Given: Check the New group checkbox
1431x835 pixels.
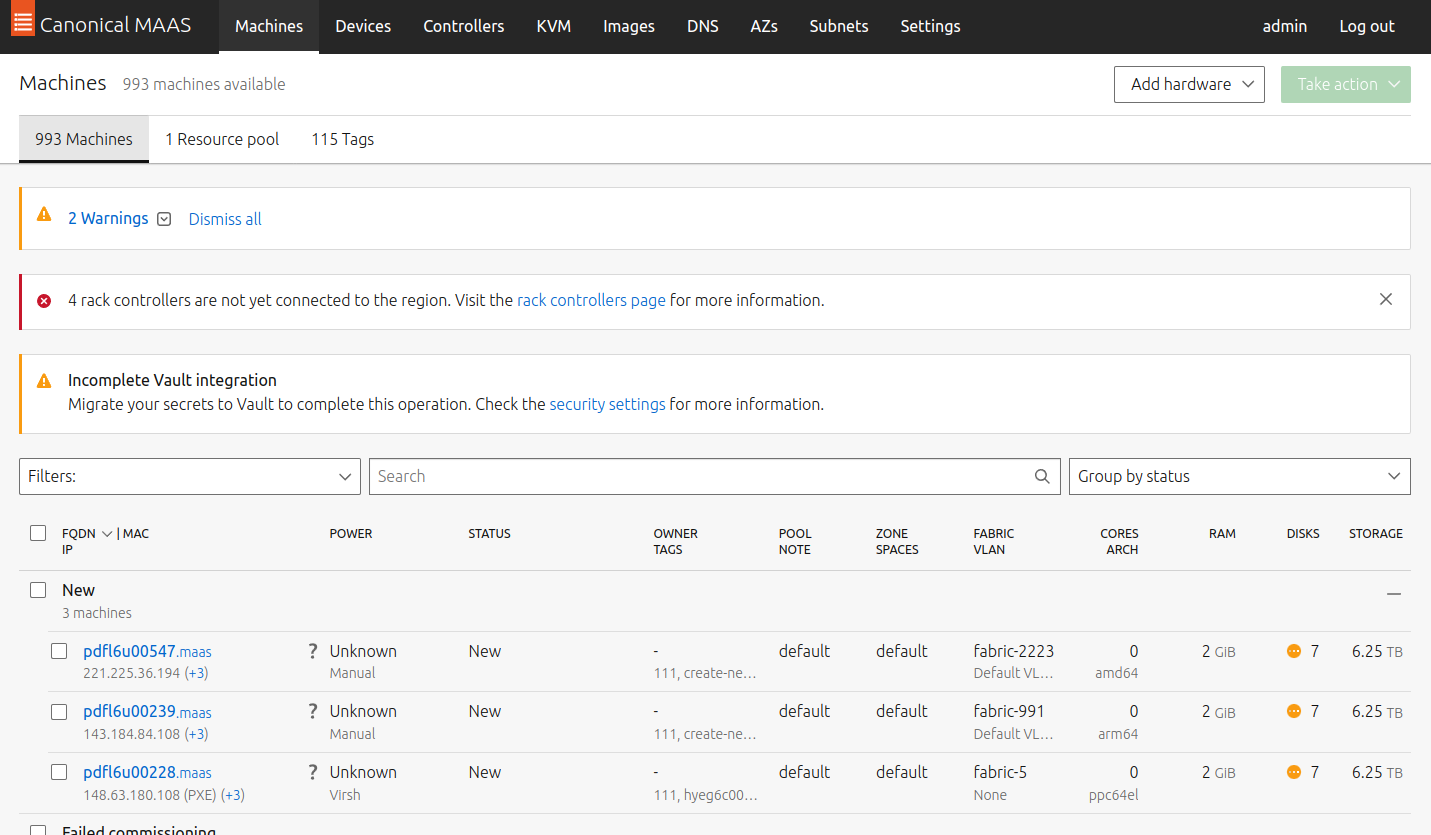Looking at the screenshot, I should click(37, 589).
